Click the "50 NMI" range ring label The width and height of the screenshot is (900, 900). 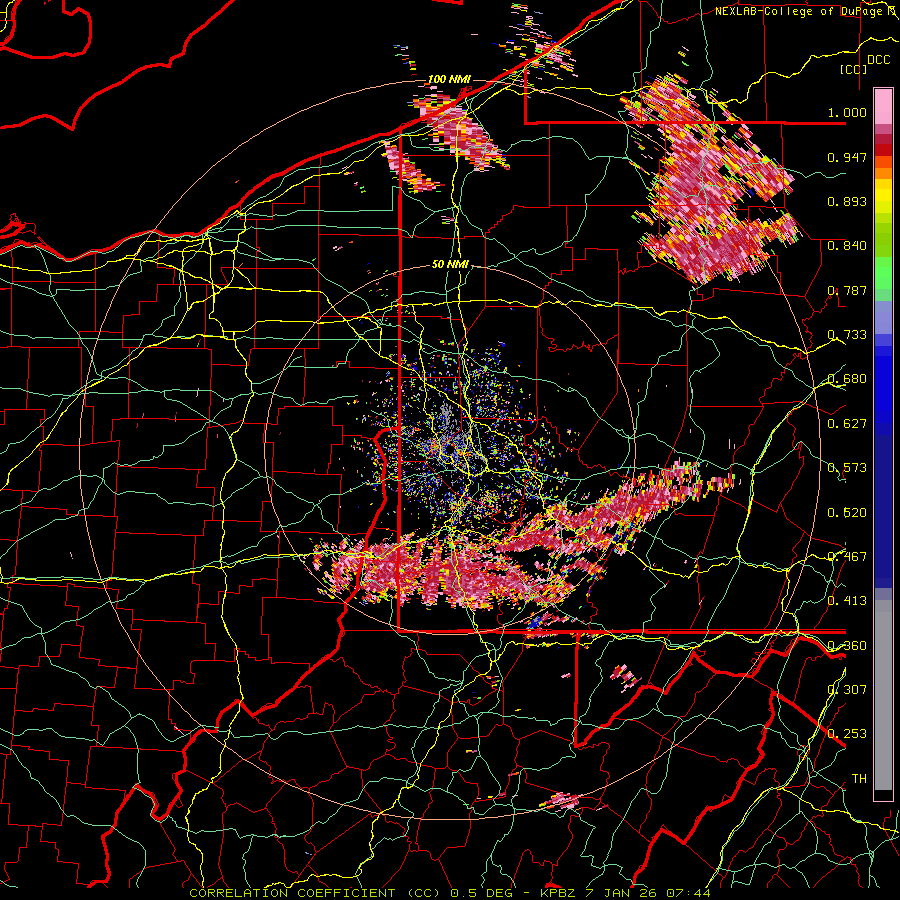pyautogui.click(x=450, y=264)
